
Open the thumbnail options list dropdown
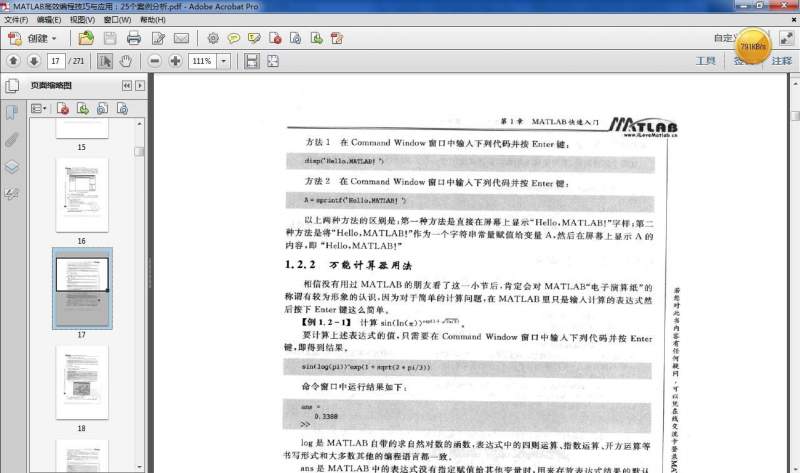(x=38, y=109)
